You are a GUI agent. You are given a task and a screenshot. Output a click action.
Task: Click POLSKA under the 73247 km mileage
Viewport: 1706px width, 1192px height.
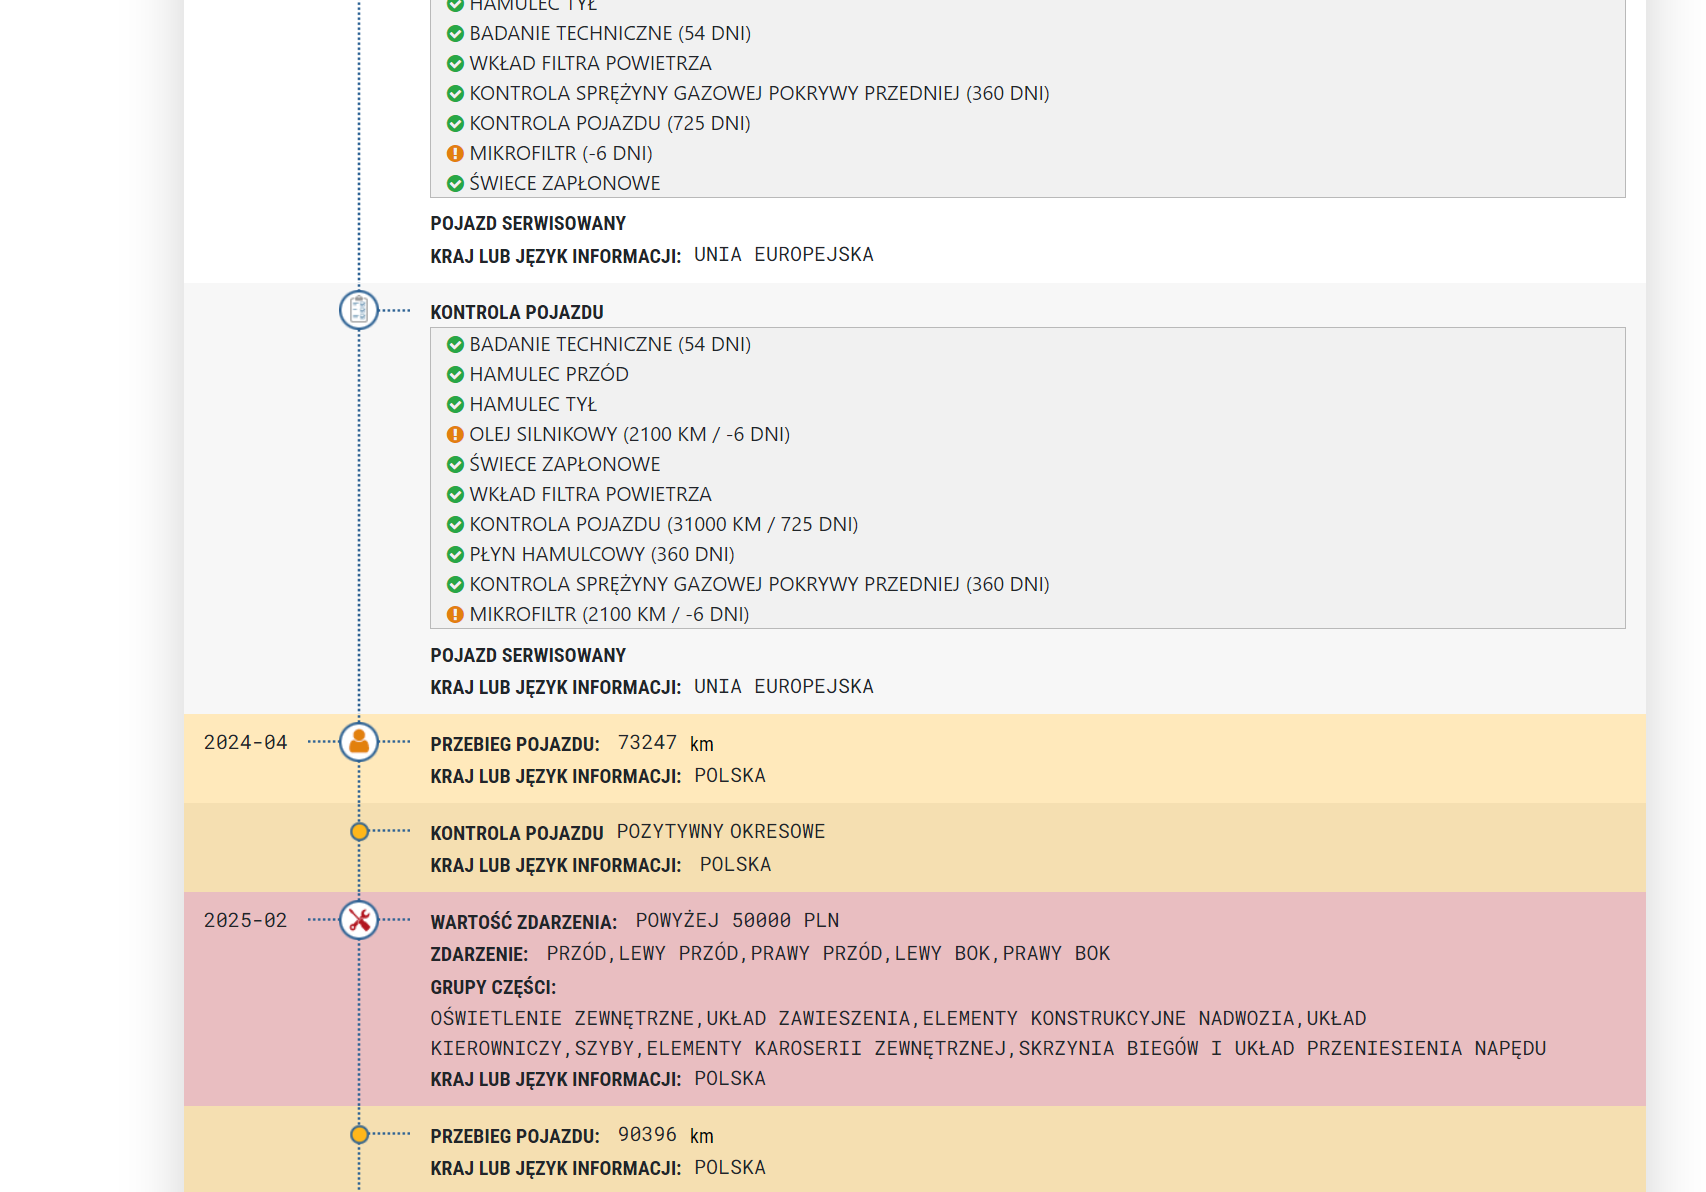point(730,776)
